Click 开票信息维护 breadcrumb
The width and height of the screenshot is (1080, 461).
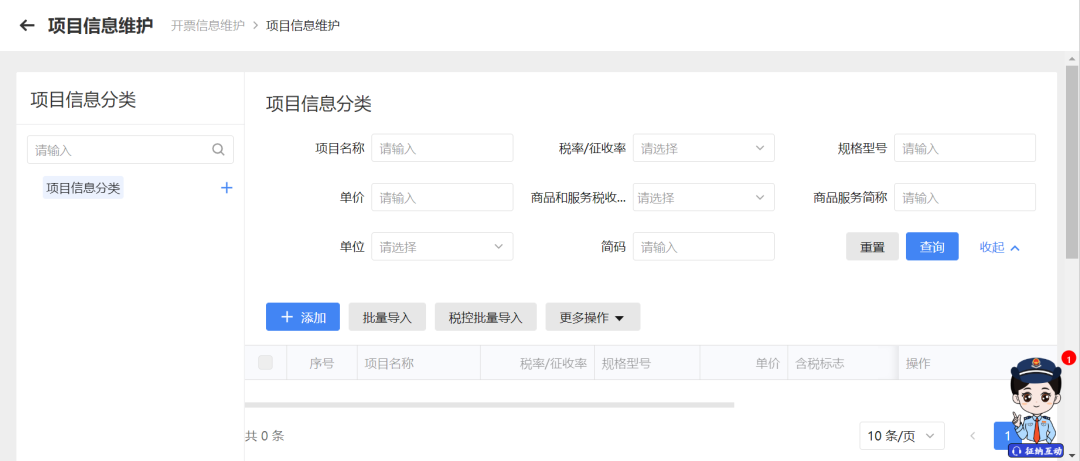(207, 25)
